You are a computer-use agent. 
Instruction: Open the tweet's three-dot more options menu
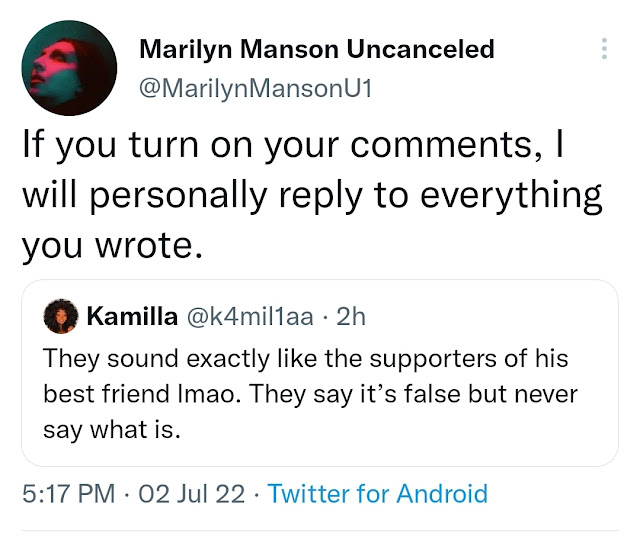point(603,48)
